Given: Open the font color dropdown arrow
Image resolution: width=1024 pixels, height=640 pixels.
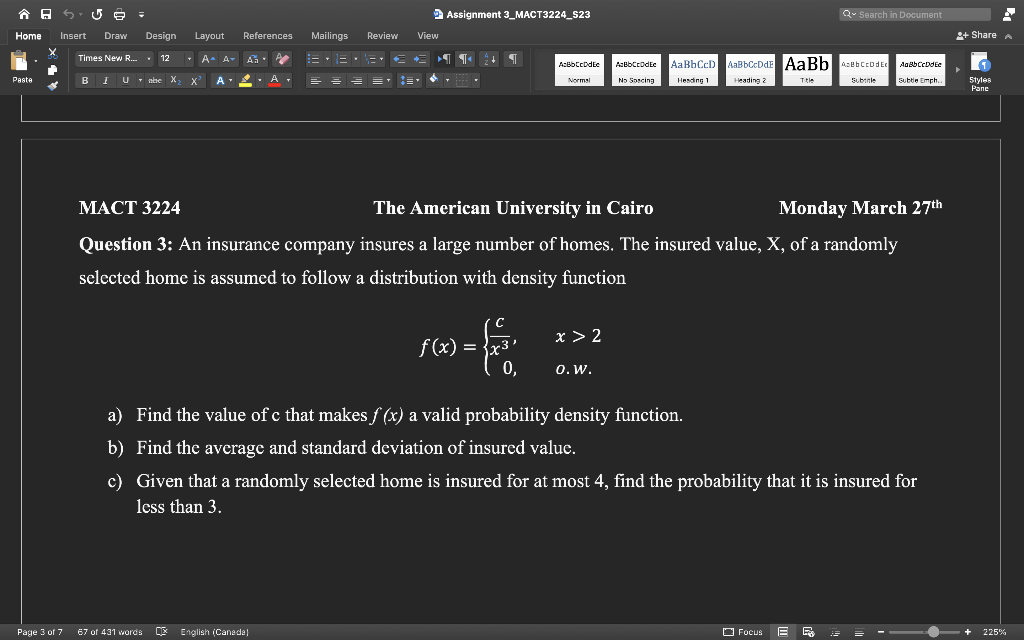Looking at the screenshot, I should coord(288,80).
